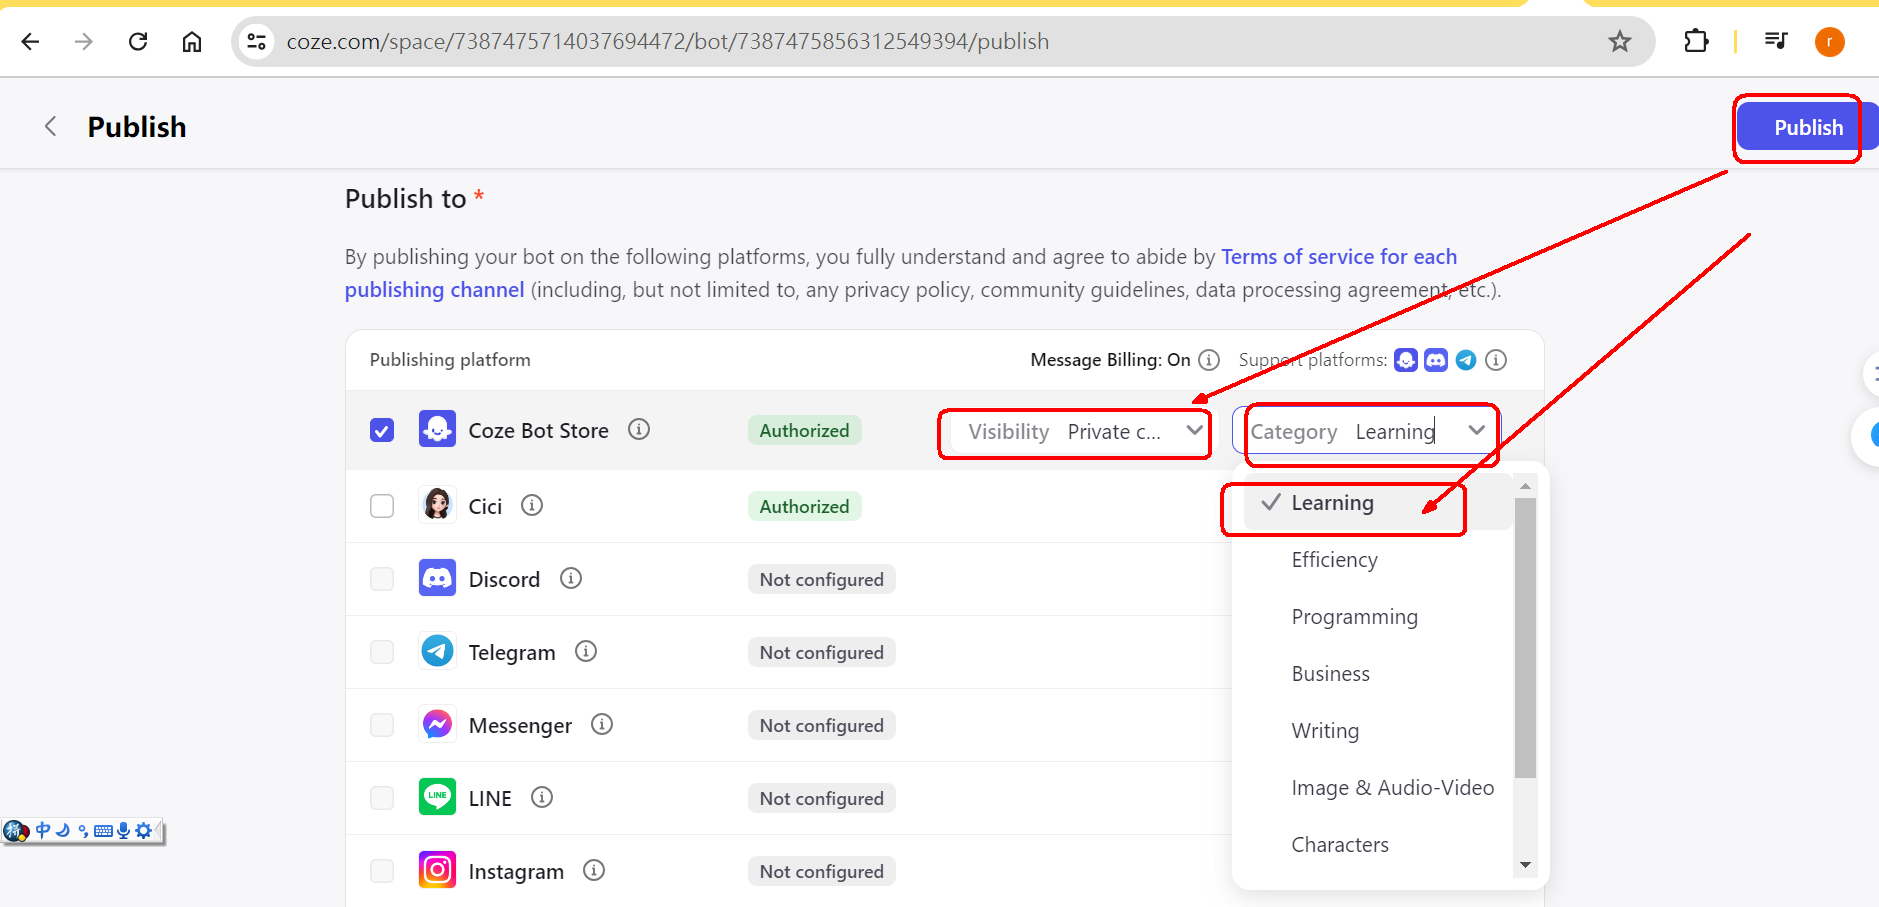Click info icon beside Telegram
1879x907 pixels.
pyautogui.click(x=586, y=651)
